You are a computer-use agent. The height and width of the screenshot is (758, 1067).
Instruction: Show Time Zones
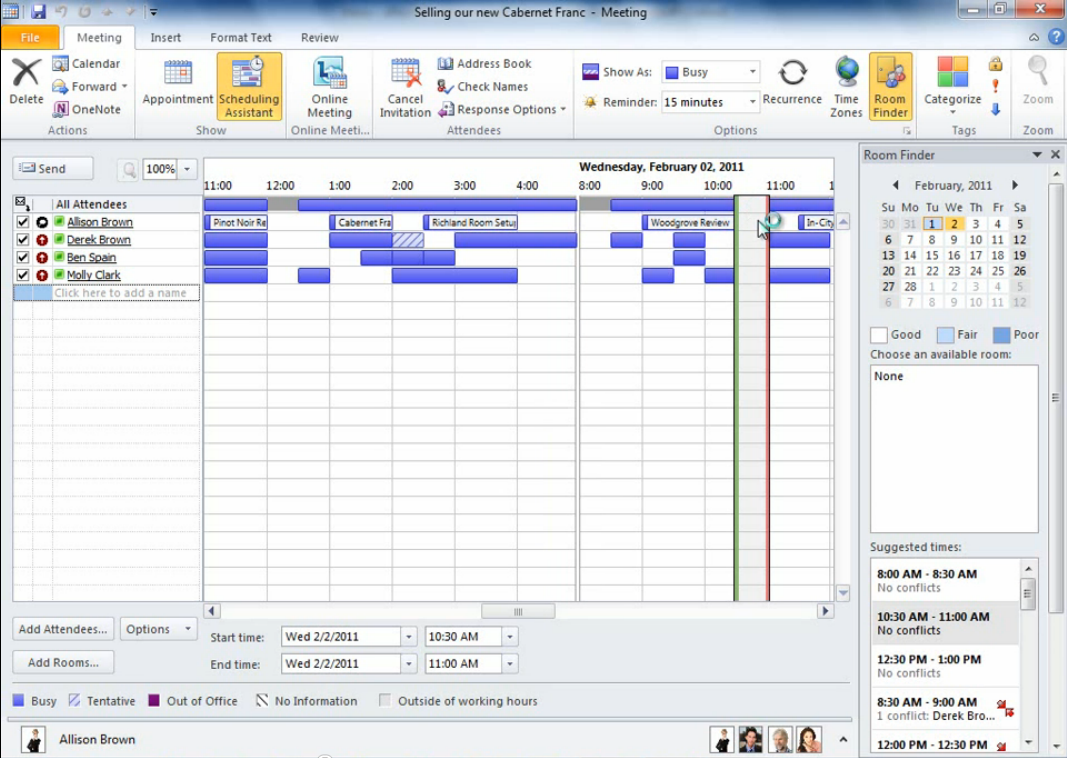pos(847,86)
